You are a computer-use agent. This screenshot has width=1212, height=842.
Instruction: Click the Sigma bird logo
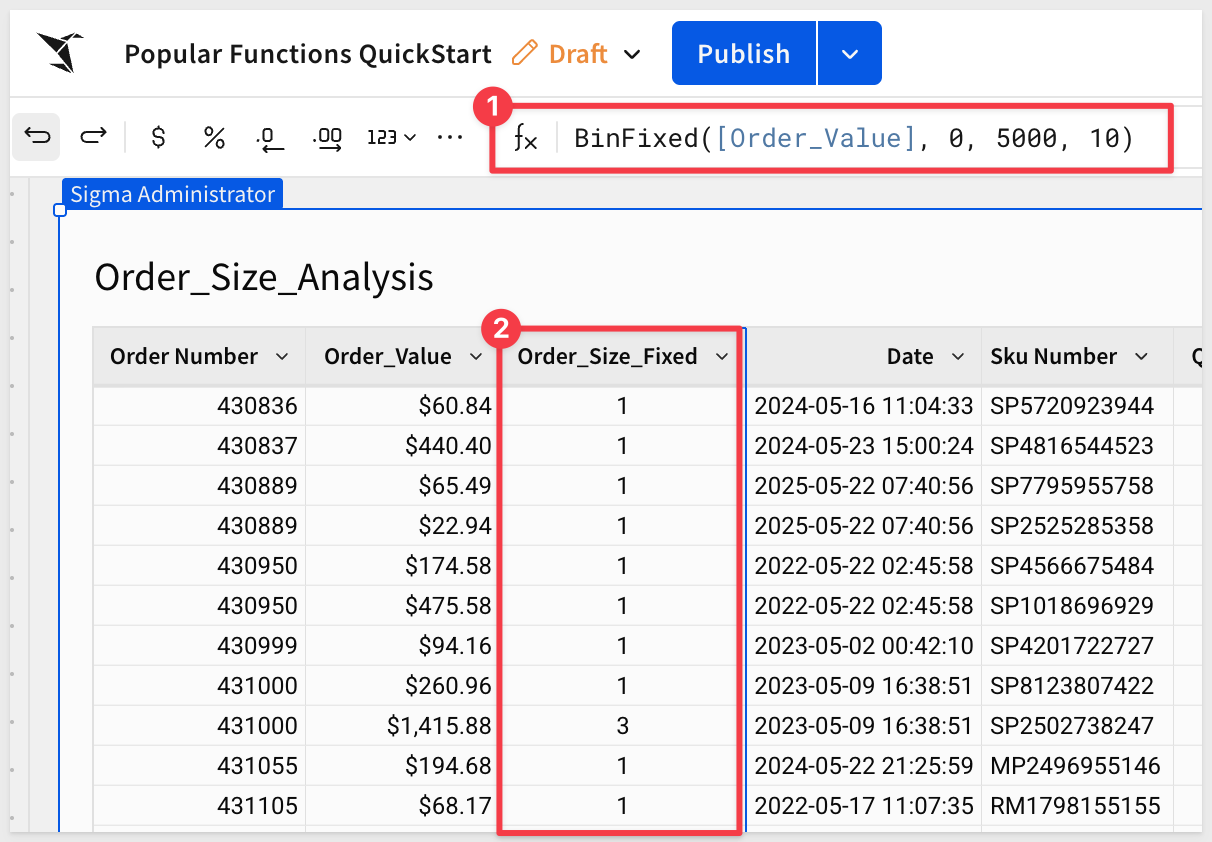click(60, 52)
